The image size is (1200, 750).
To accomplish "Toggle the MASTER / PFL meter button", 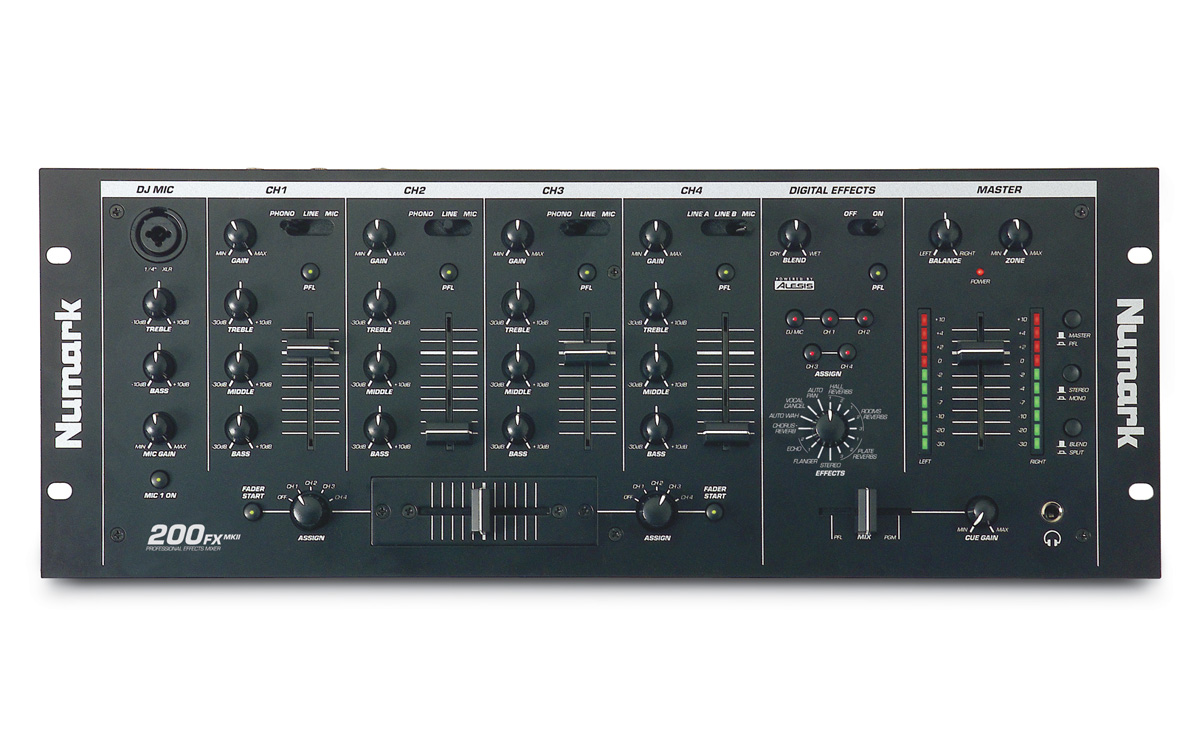I will click(1074, 319).
